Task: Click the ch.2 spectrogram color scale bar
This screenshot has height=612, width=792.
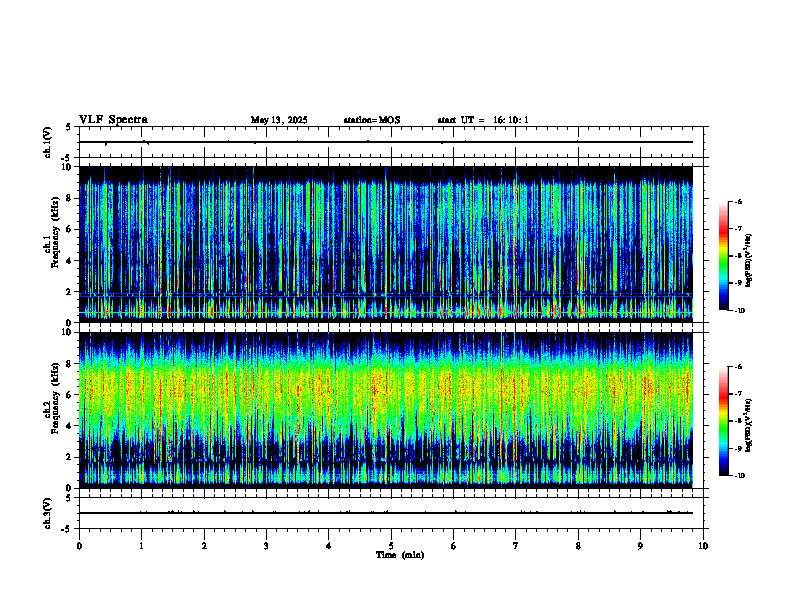Action: tap(723, 421)
